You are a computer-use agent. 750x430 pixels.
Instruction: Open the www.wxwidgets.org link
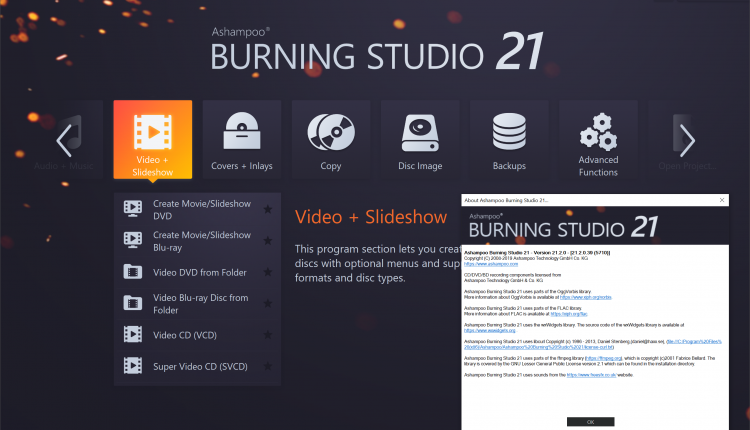(x=489, y=331)
